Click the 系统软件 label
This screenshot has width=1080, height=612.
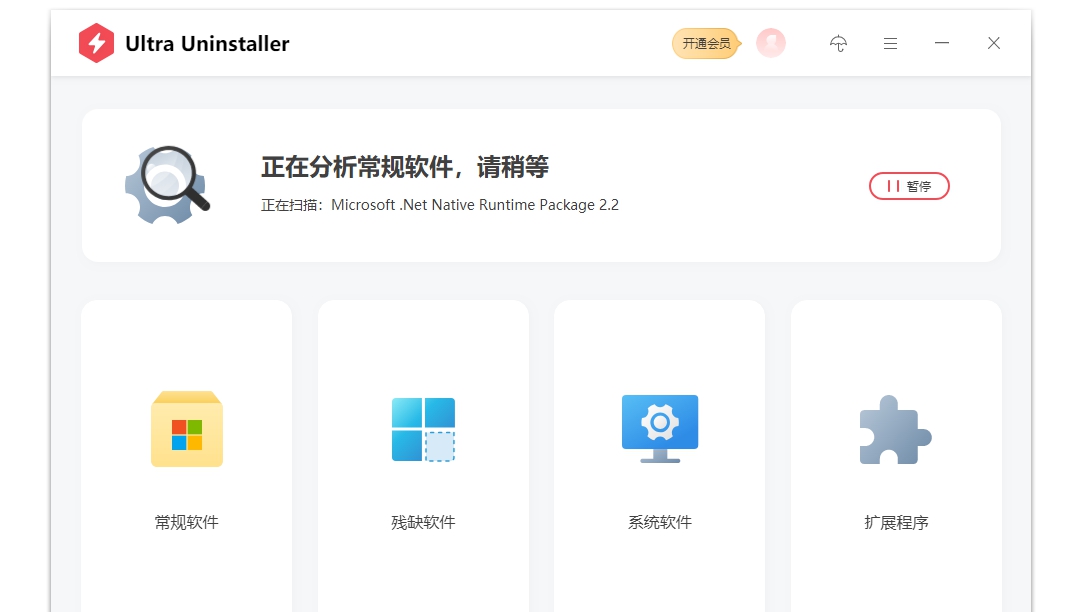click(x=660, y=523)
